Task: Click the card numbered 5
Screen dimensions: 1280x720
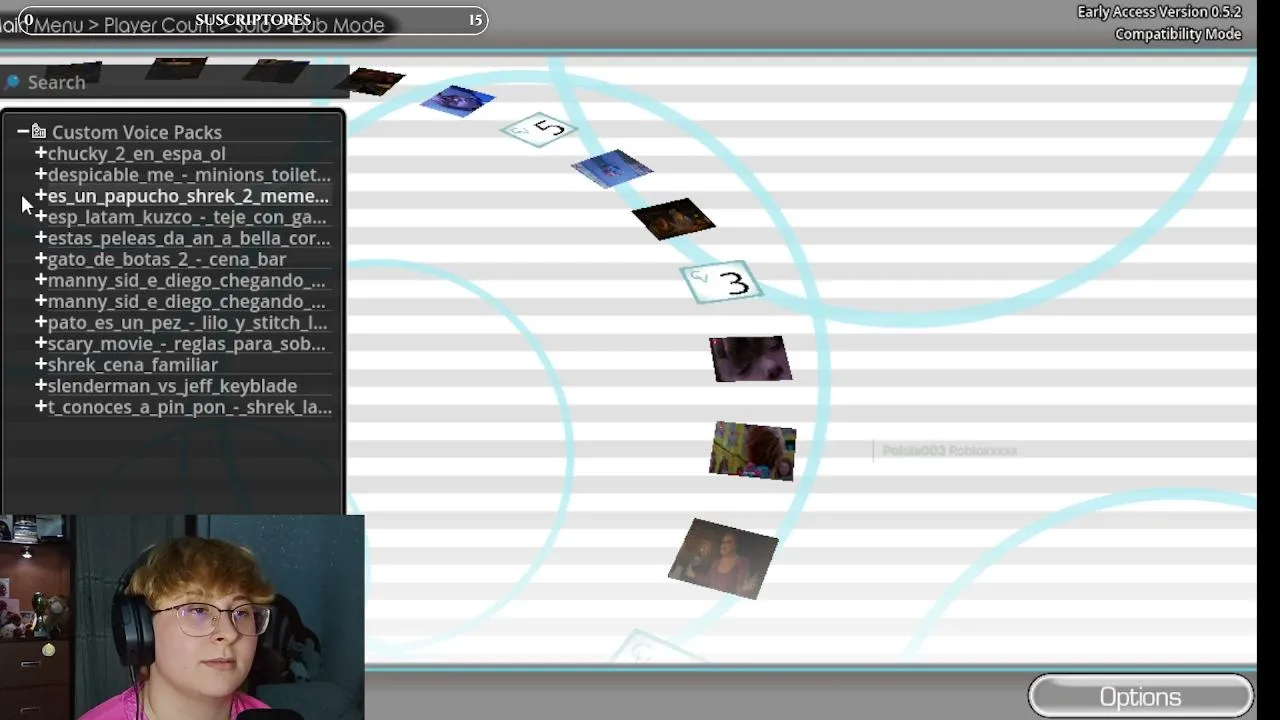Action: (539, 129)
